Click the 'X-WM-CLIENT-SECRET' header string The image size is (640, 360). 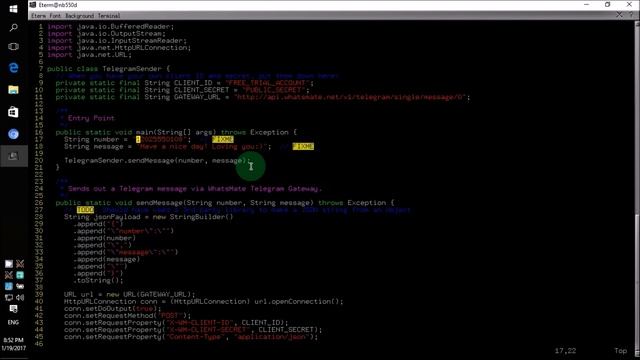208,329
